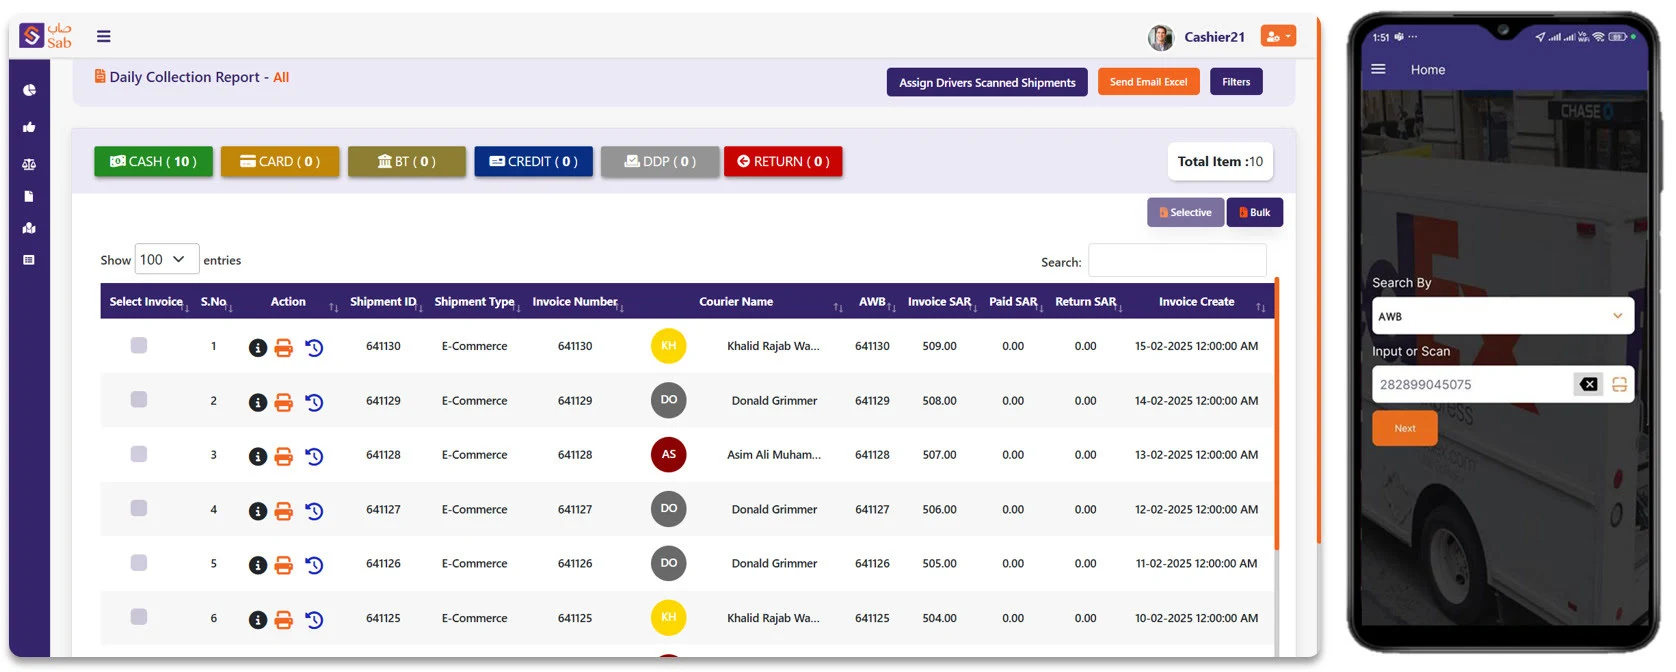Switch to CREDIT (0) tab
The width and height of the screenshot is (1676, 672).
(x=533, y=161)
